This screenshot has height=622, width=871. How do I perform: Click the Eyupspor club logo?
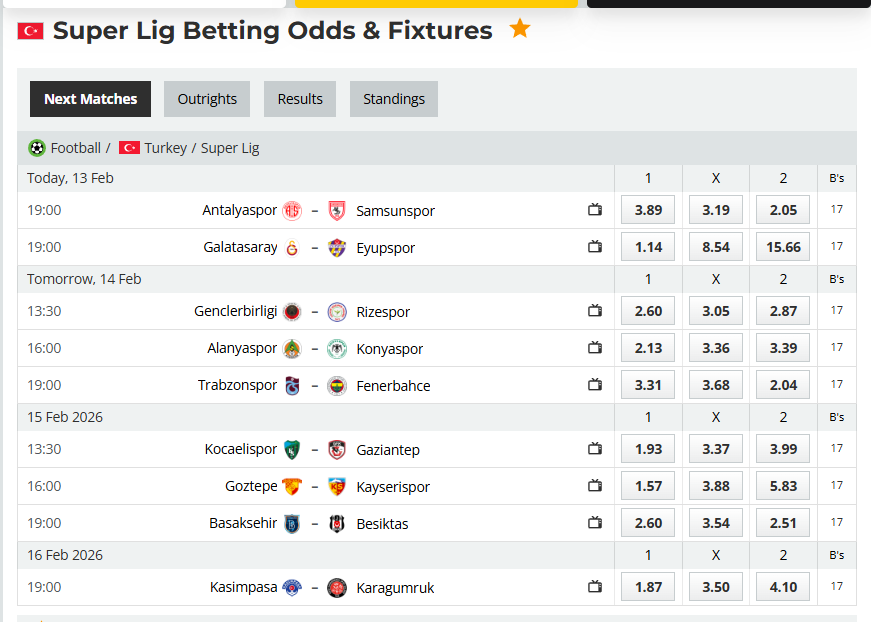[x=337, y=246]
